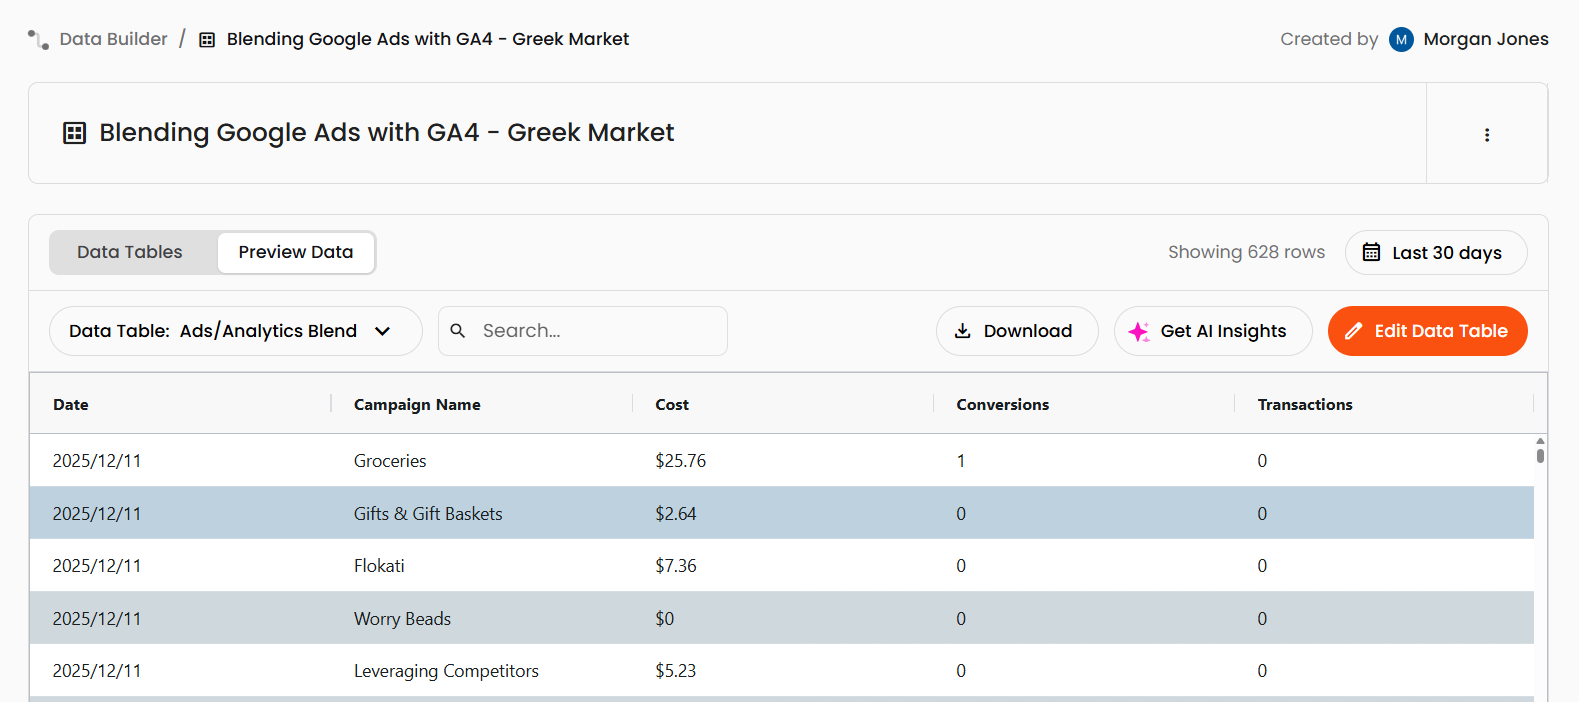This screenshot has width=1579, height=702.
Task: Click the Data Builder breadcrumb icon
Action: (38, 39)
